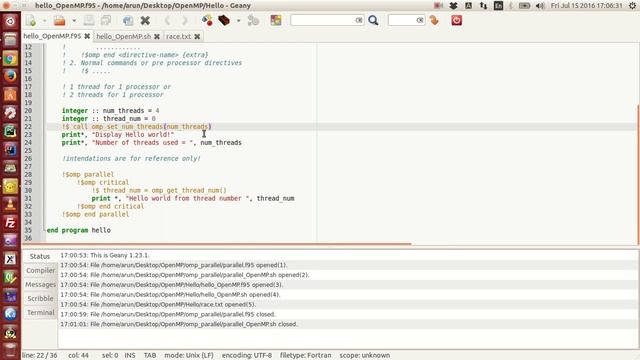This screenshot has height=360, width=640.
Task: Open the clock Fri Jul 15 2016
Action: [586, 6]
